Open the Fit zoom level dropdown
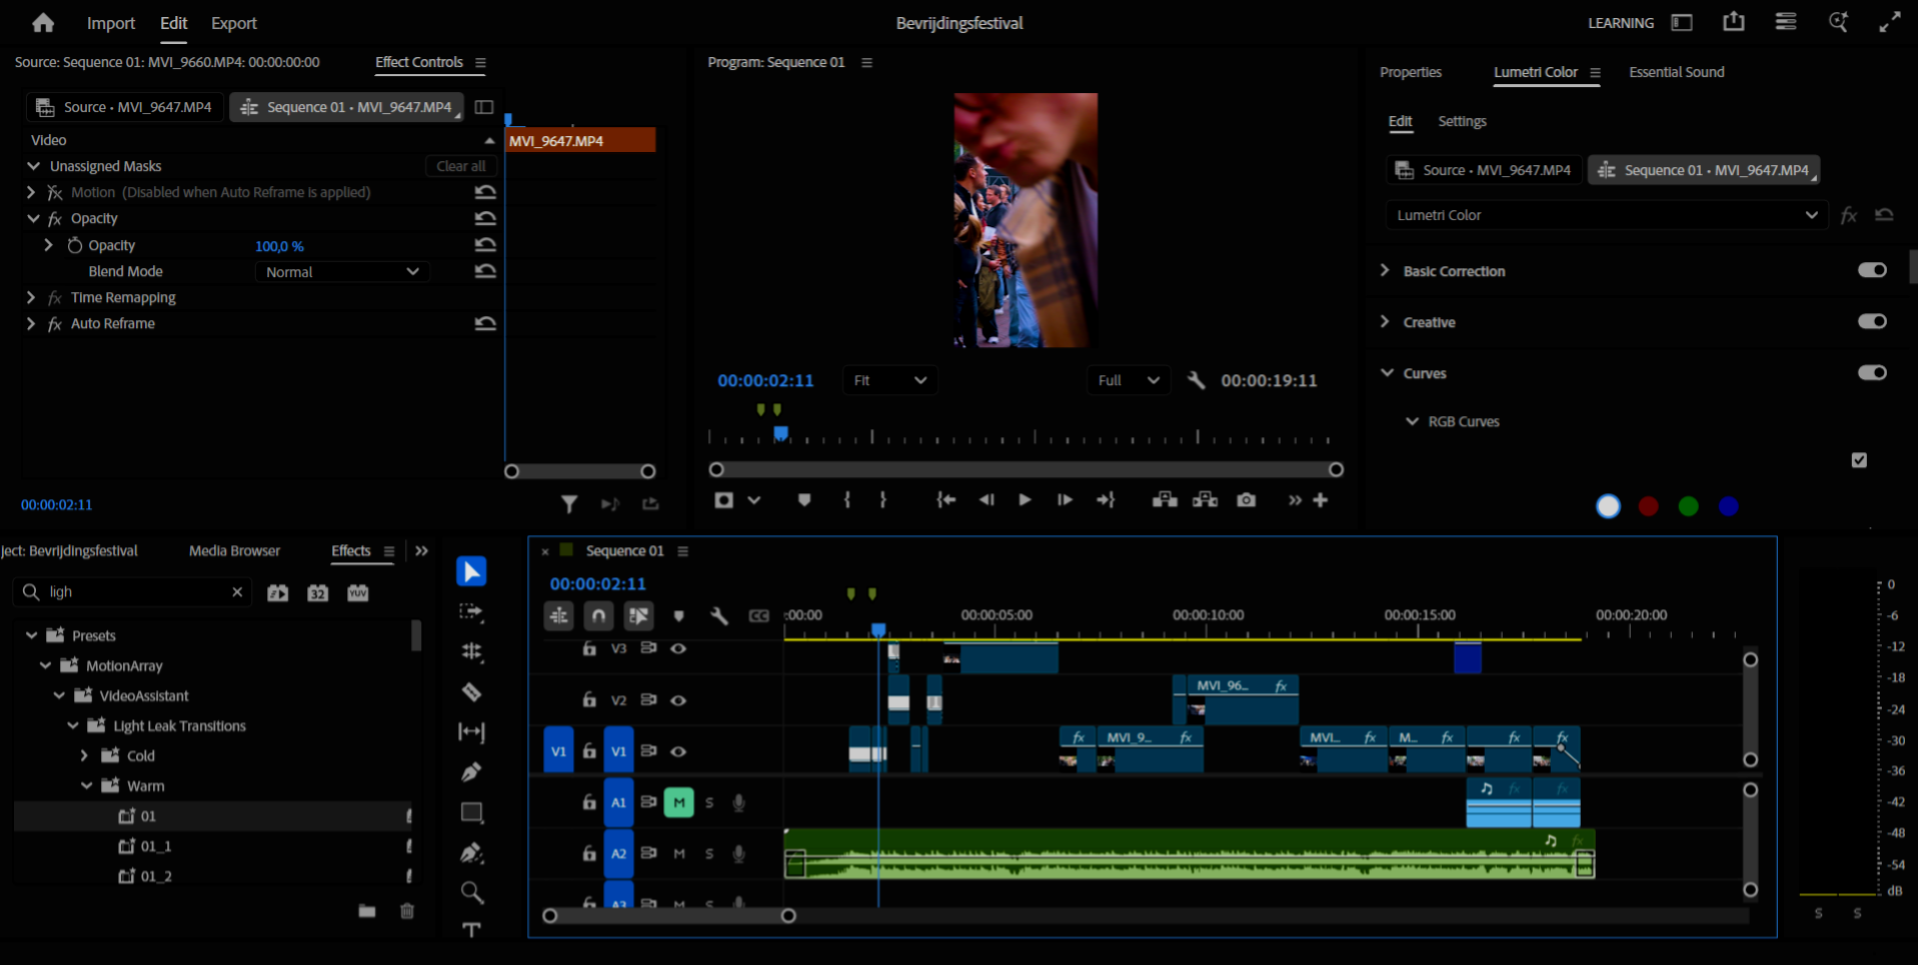Viewport: 1918px width, 965px height. tap(890, 380)
